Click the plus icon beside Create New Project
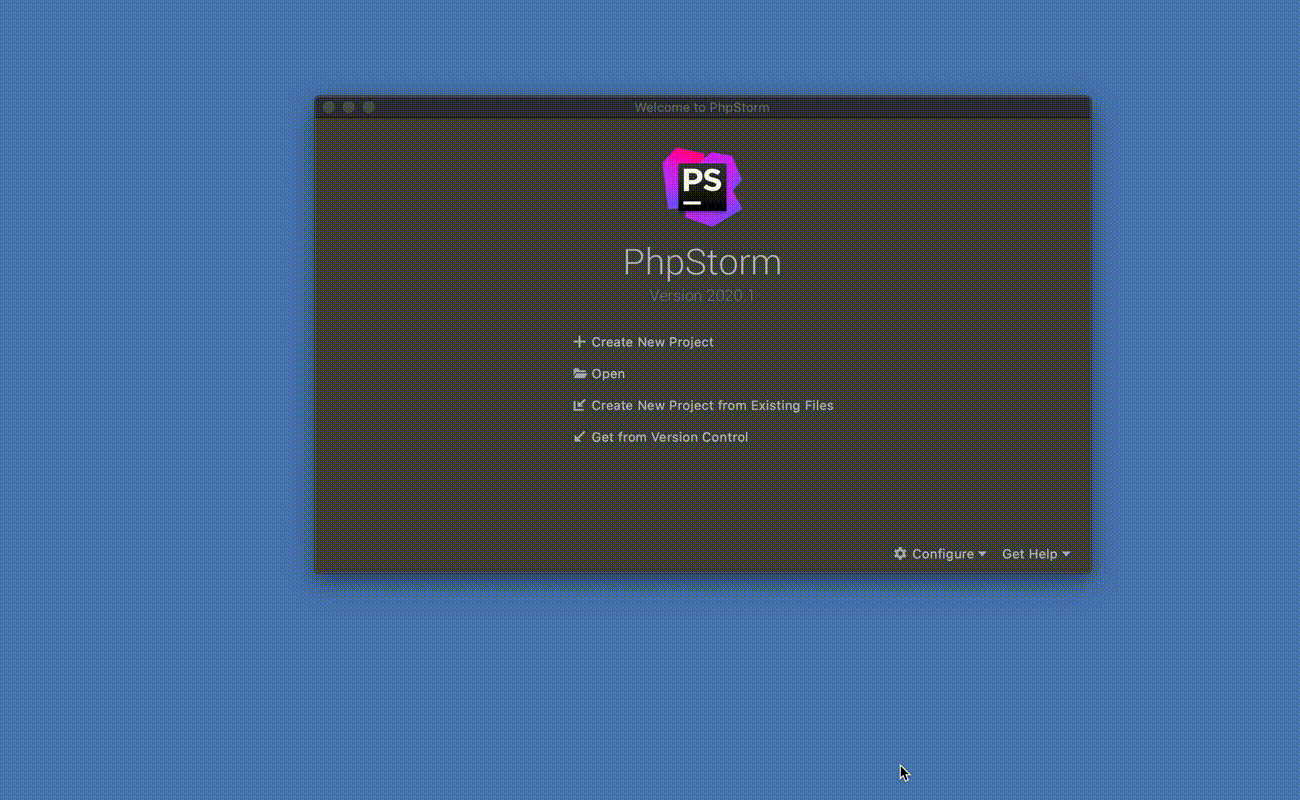The image size is (1300, 800). coord(579,342)
